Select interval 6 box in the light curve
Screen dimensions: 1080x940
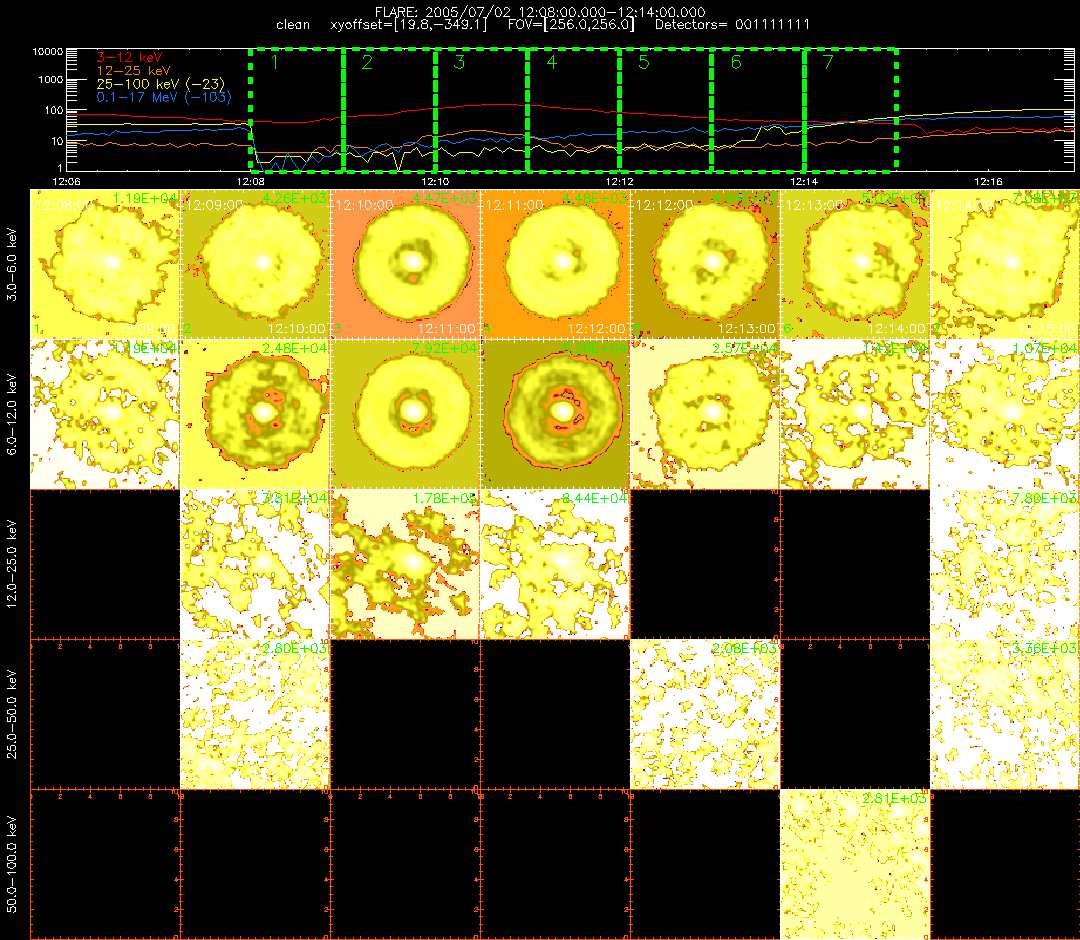(758, 109)
